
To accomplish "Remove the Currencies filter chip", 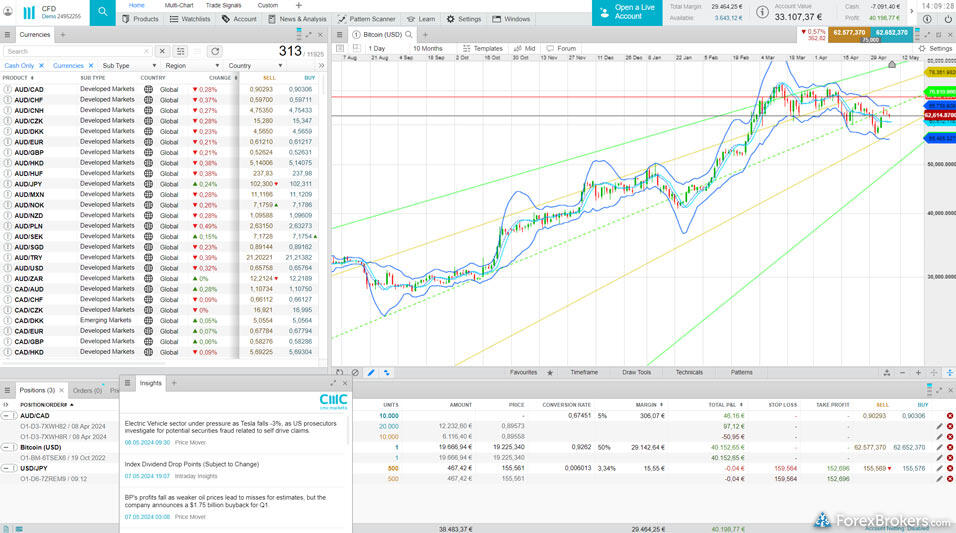I will point(93,65).
